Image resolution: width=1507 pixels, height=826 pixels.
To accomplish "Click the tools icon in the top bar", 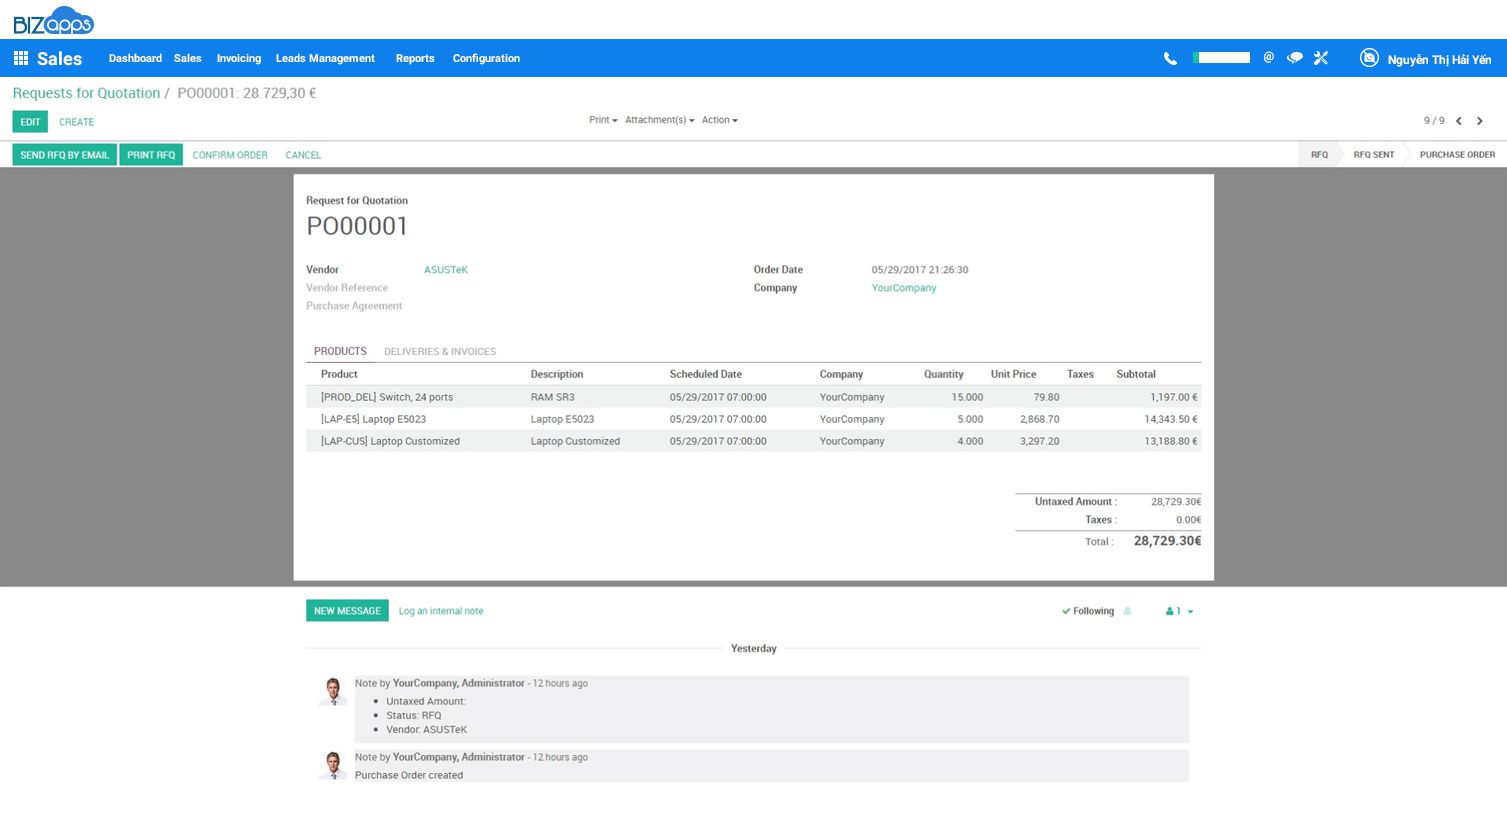I will [x=1320, y=58].
